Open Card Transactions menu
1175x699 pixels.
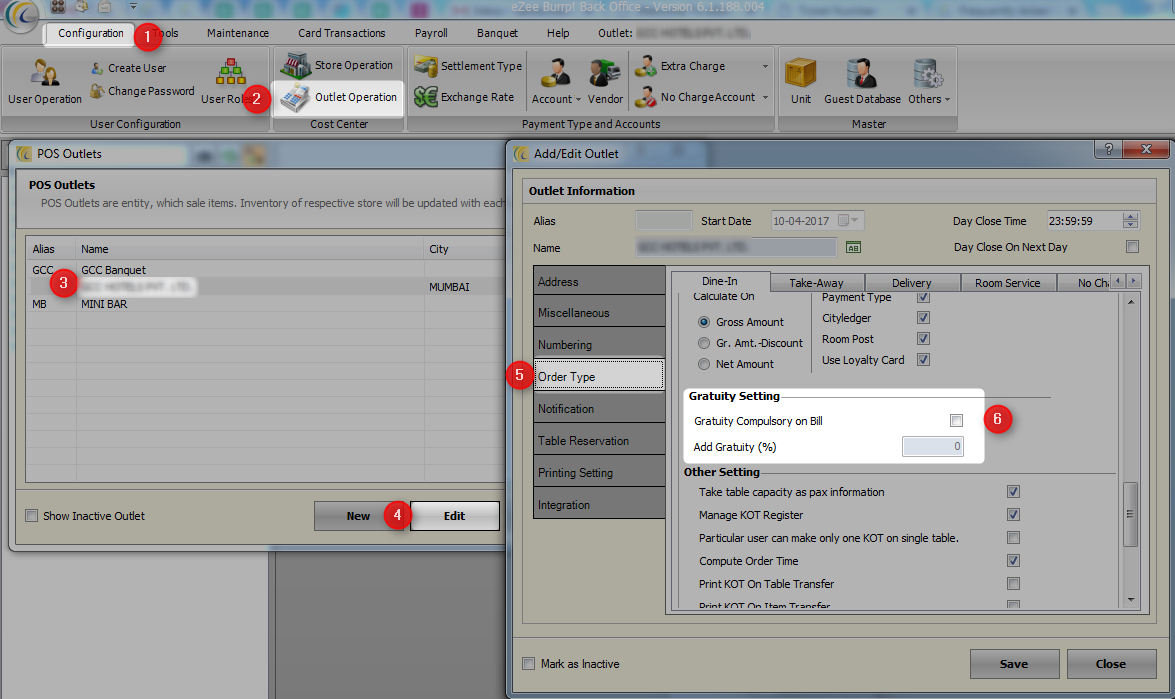pyautogui.click(x=342, y=33)
